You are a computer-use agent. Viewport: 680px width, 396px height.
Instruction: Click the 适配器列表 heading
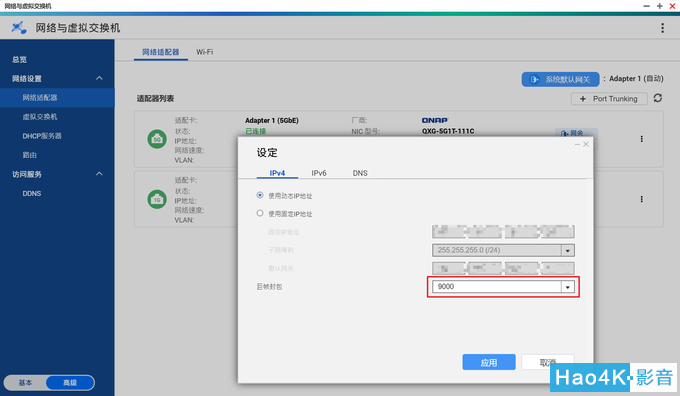click(155, 98)
